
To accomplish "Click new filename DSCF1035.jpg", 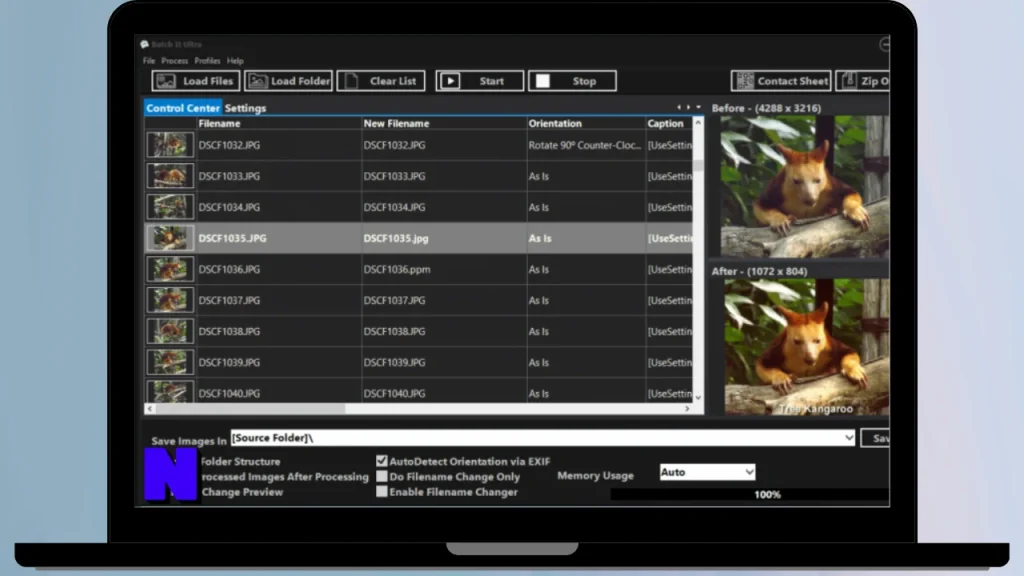I will 396,238.
